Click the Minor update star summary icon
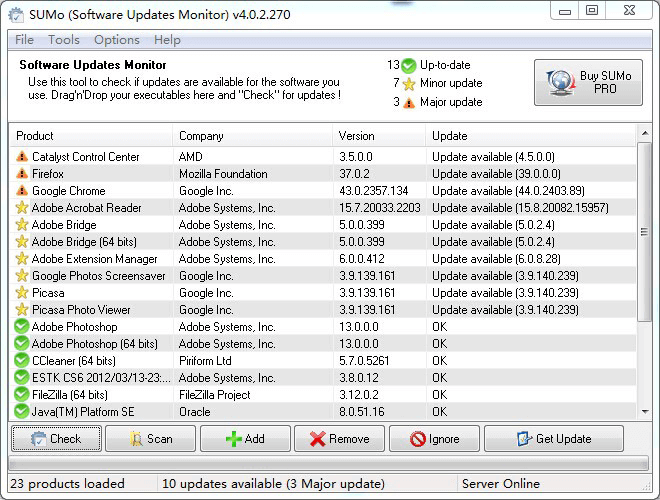This screenshot has width=660, height=500. (409, 84)
